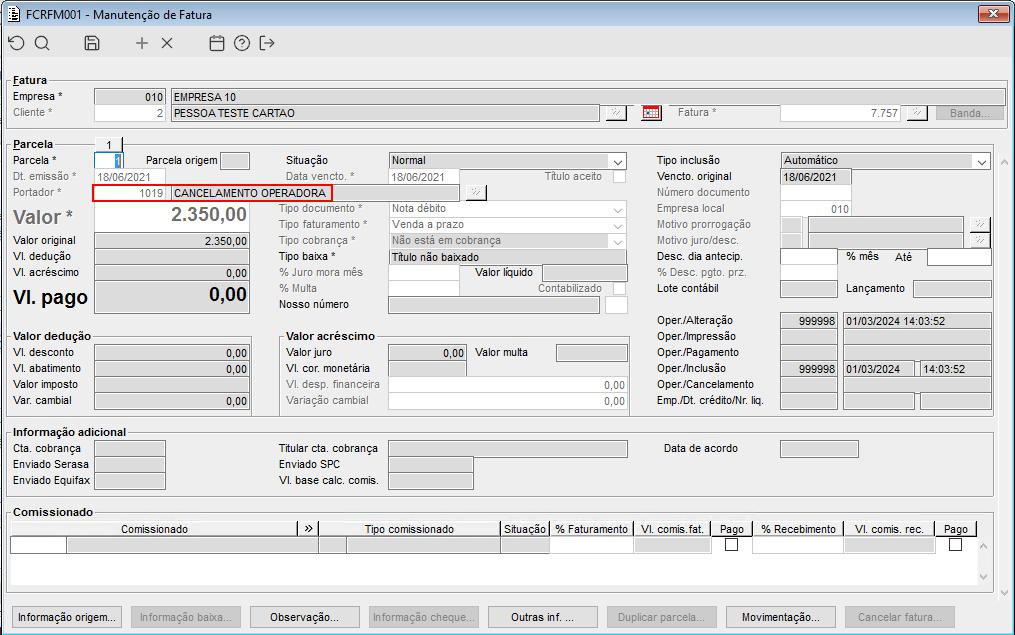Open the Motivo juro/desc. lookup button
The height and width of the screenshot is (635, 1015).
(x=980, y=241)
